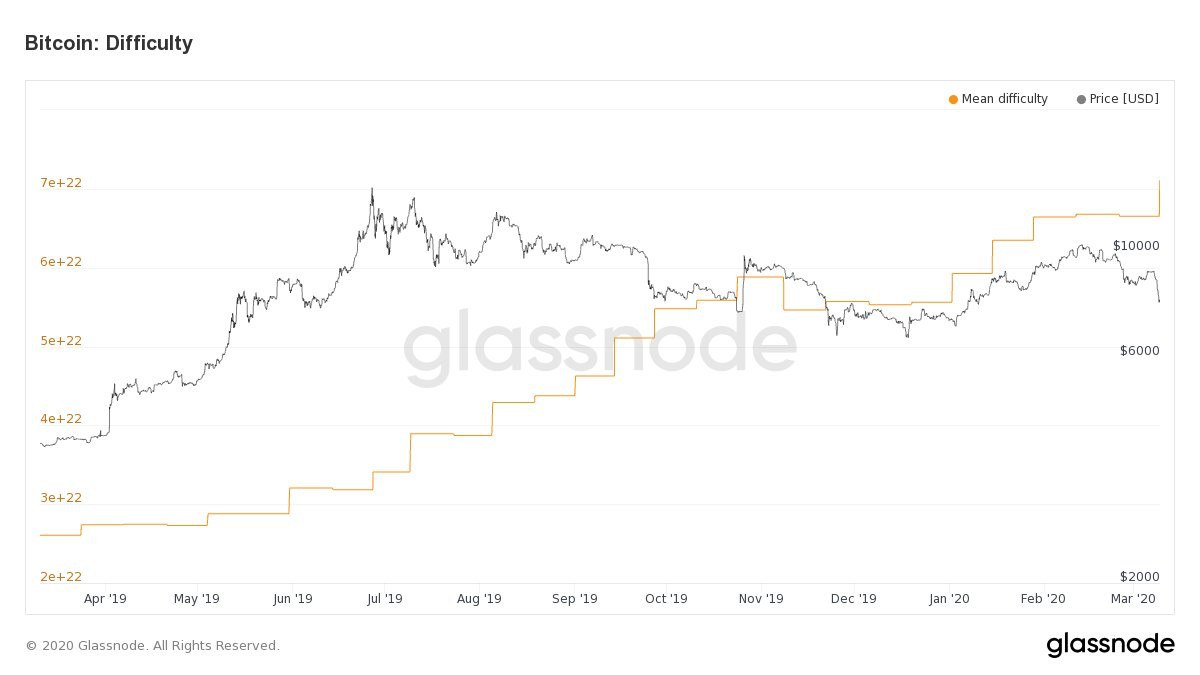Click the Sep '19 timeline label

[x=574, y=599]
